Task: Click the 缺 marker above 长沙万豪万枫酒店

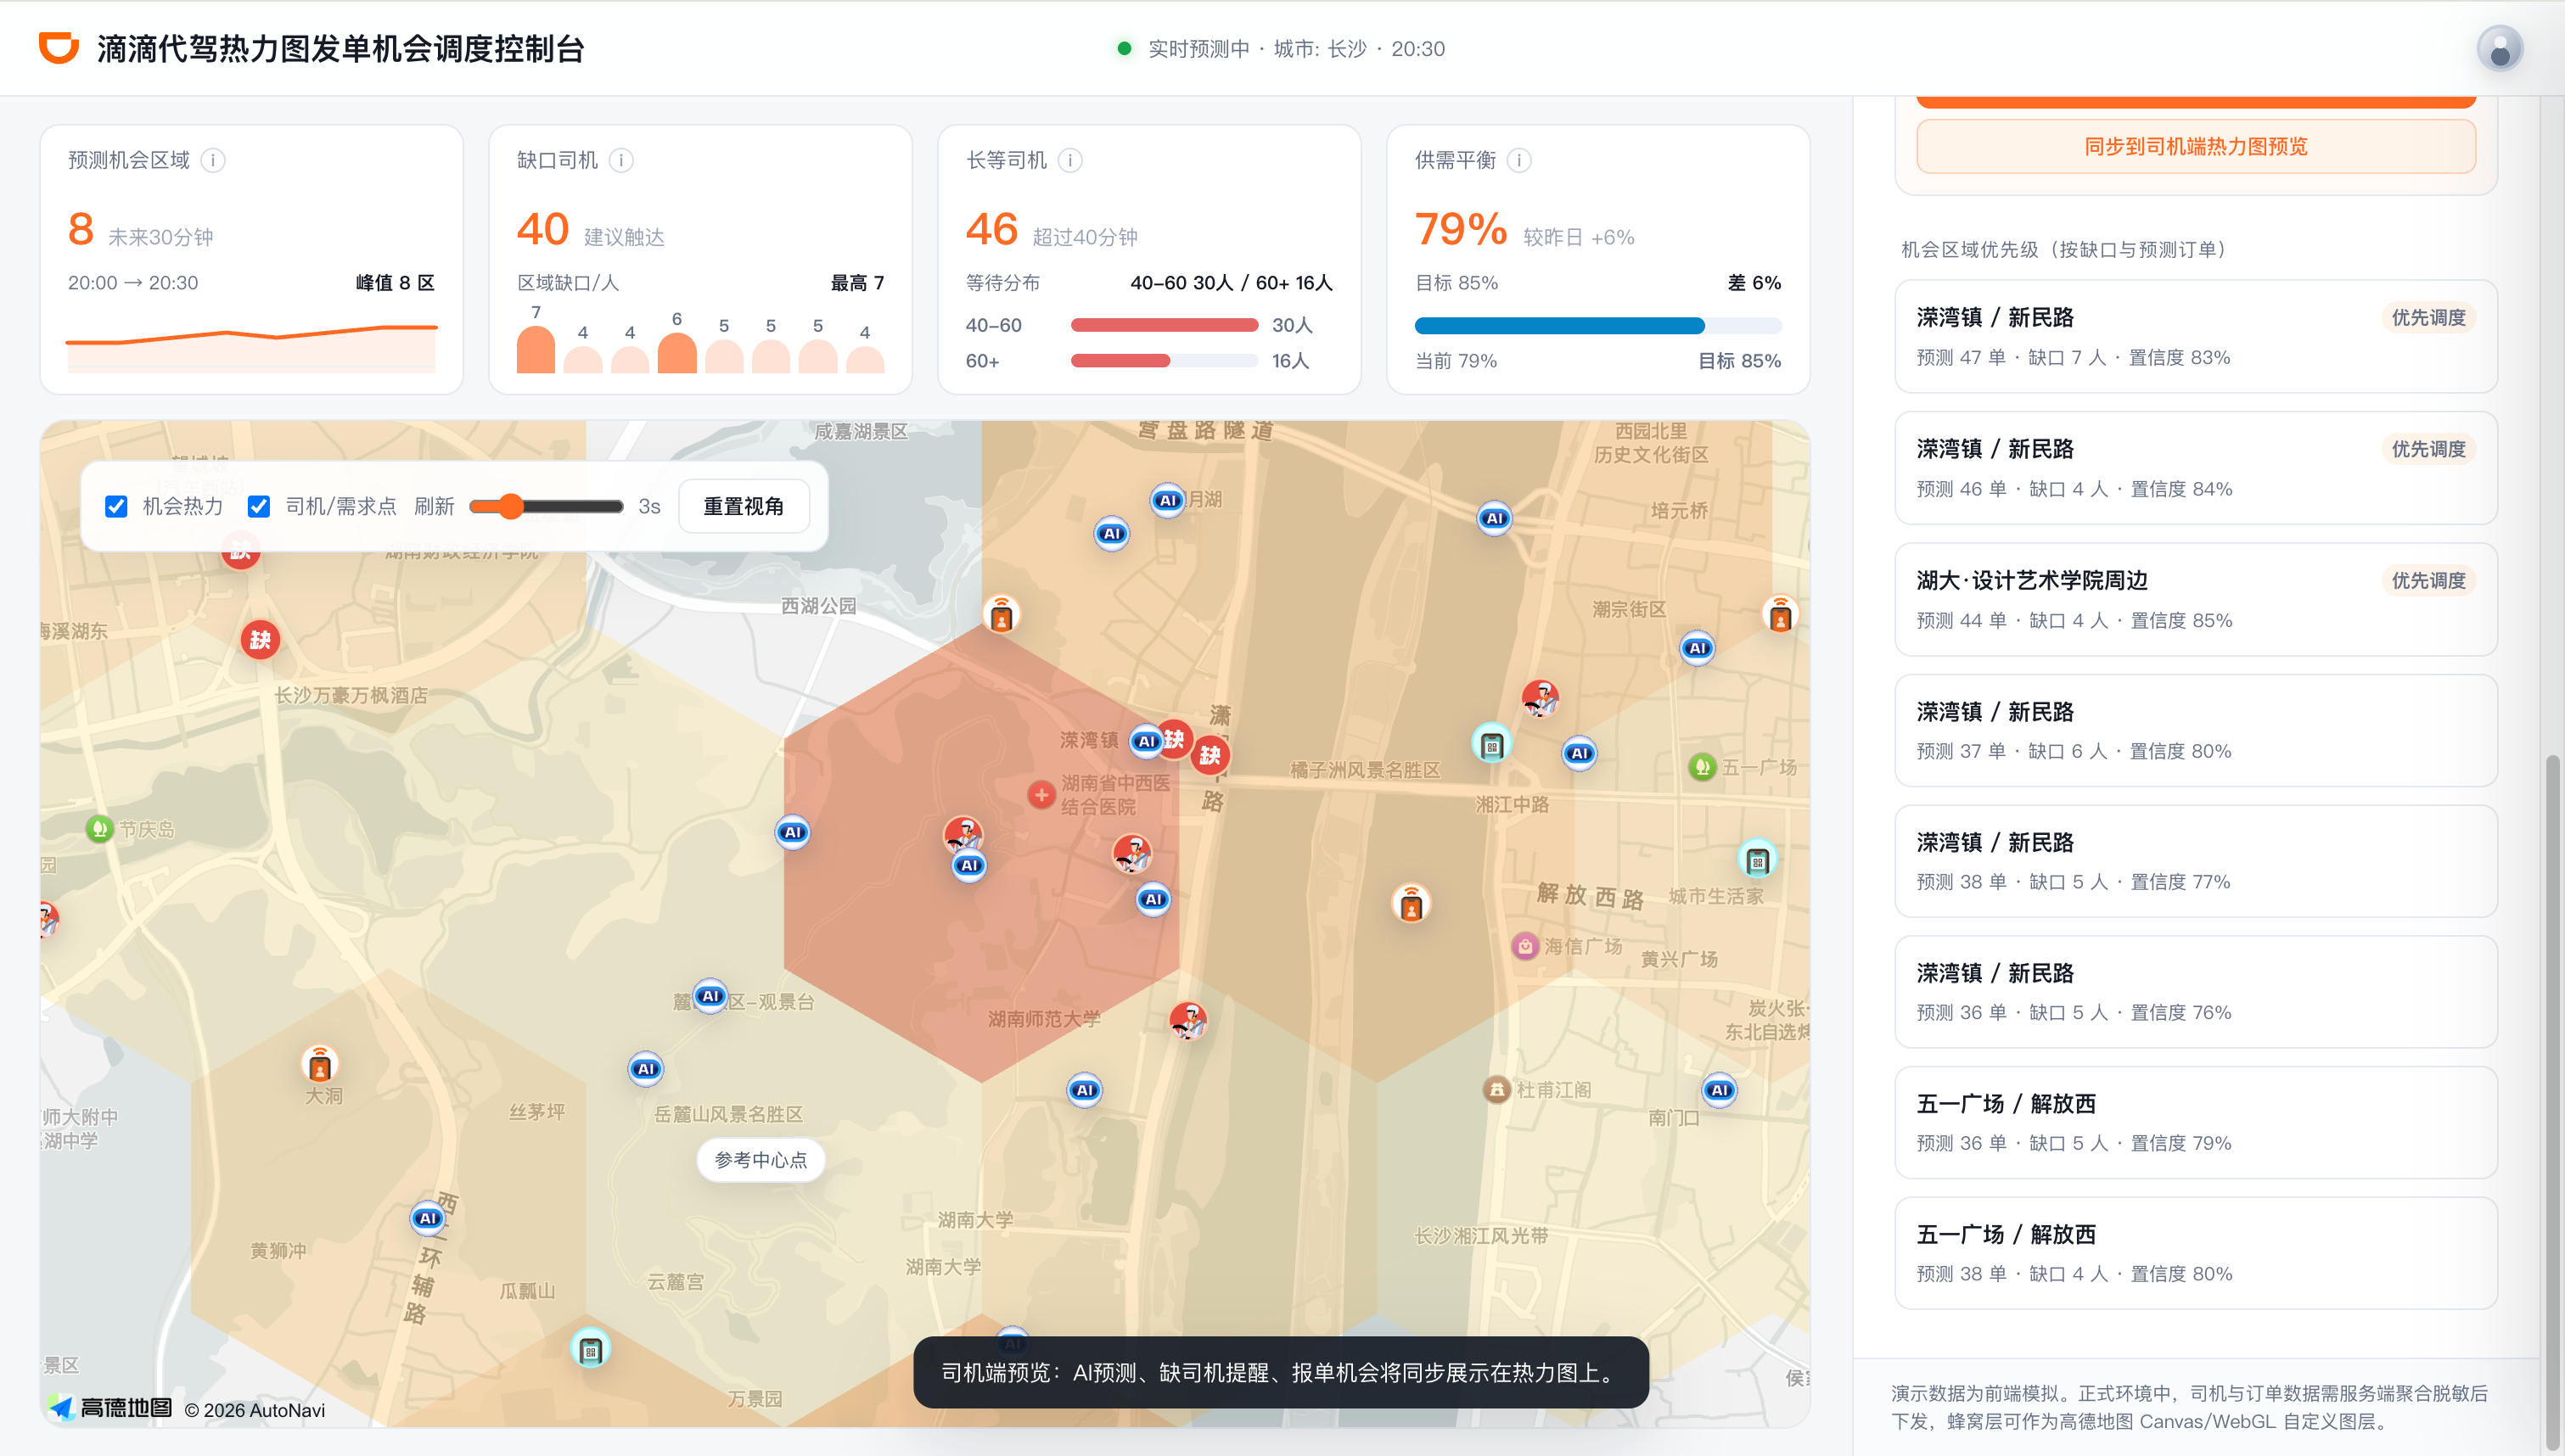Action: click(x=260, y=640)
